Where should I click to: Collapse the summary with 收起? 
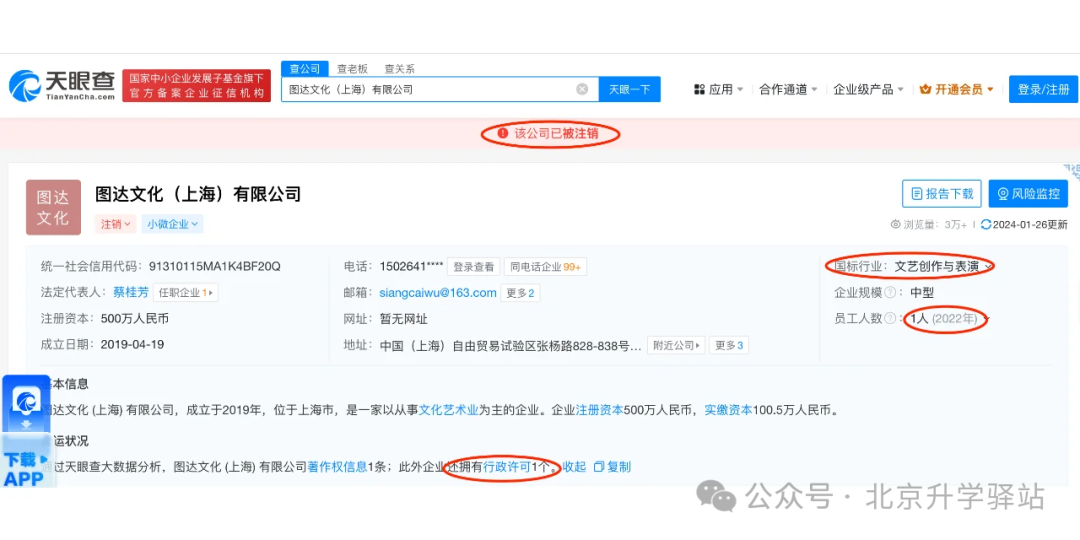click(574, 467)
